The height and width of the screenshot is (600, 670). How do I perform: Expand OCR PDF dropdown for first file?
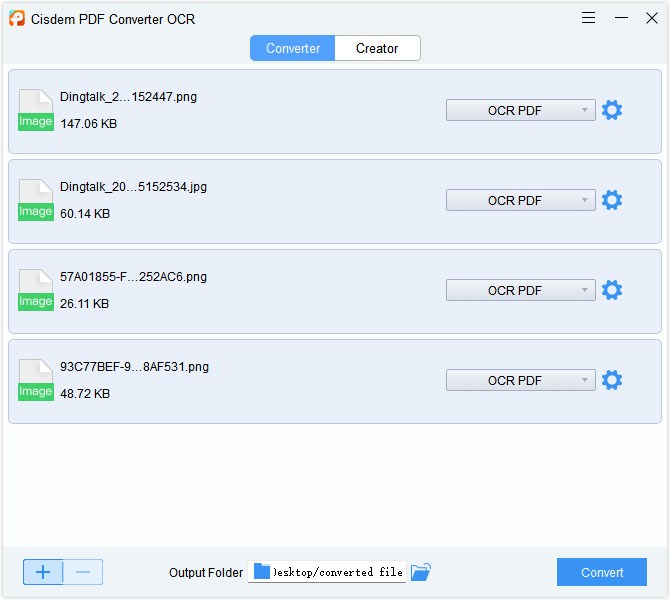tap(520, 110)
